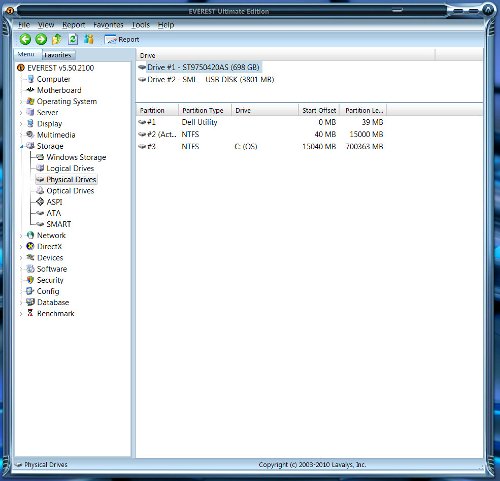Click the Refresh toolbar icon
Image resolution: width=500 pixels, height=481 pixels.
tap(73, 39)
